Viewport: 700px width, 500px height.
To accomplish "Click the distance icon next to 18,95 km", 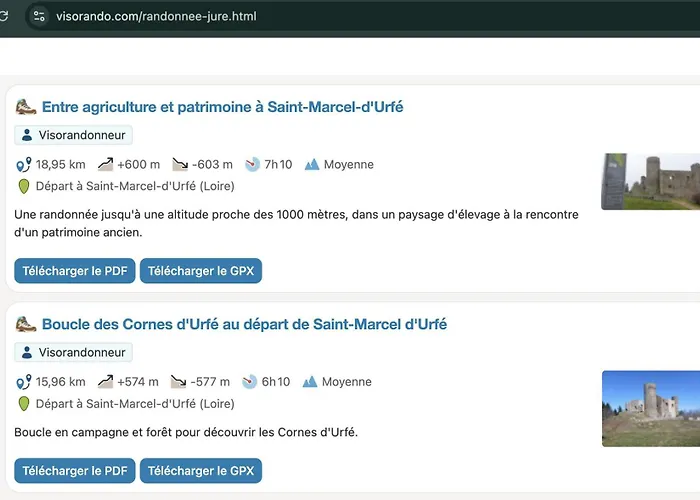I will click(24, 164).
